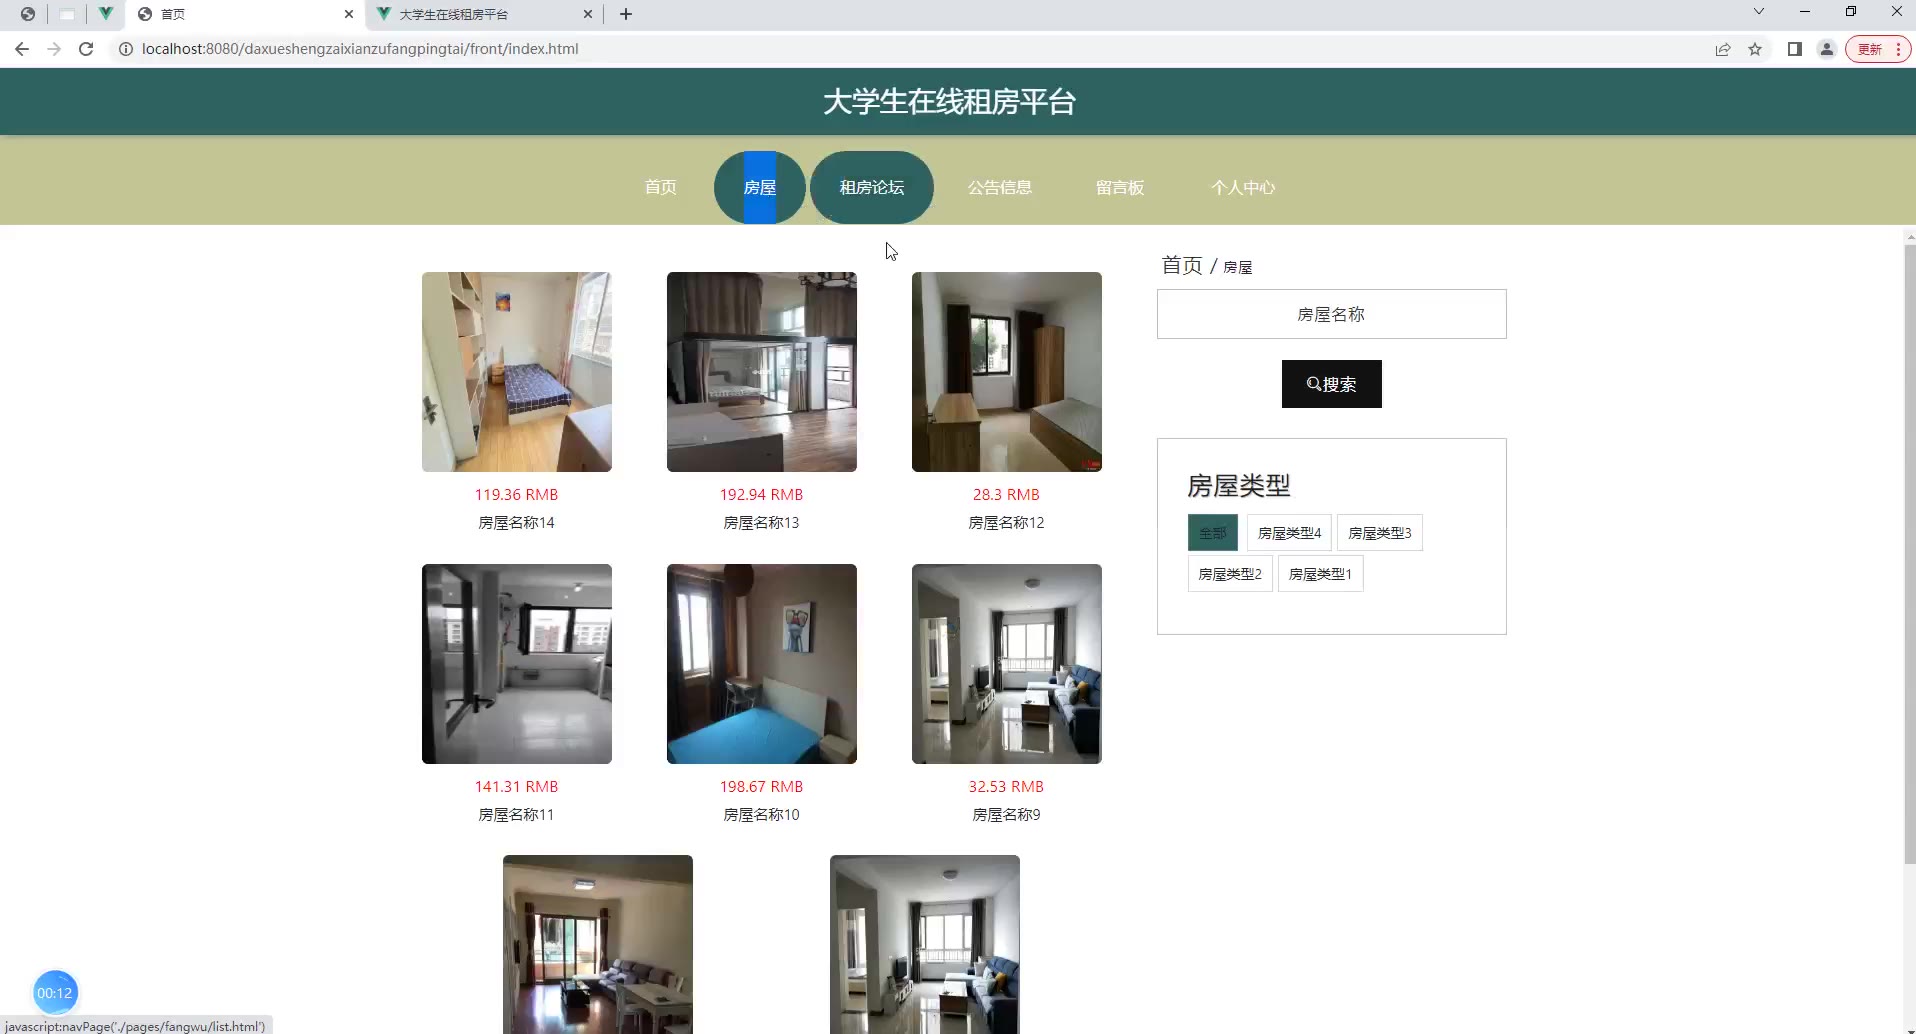Close the 首页 browser tab
This screenshot has height=1034, width=1916.
pyautogui.click(x=349, y=14)
